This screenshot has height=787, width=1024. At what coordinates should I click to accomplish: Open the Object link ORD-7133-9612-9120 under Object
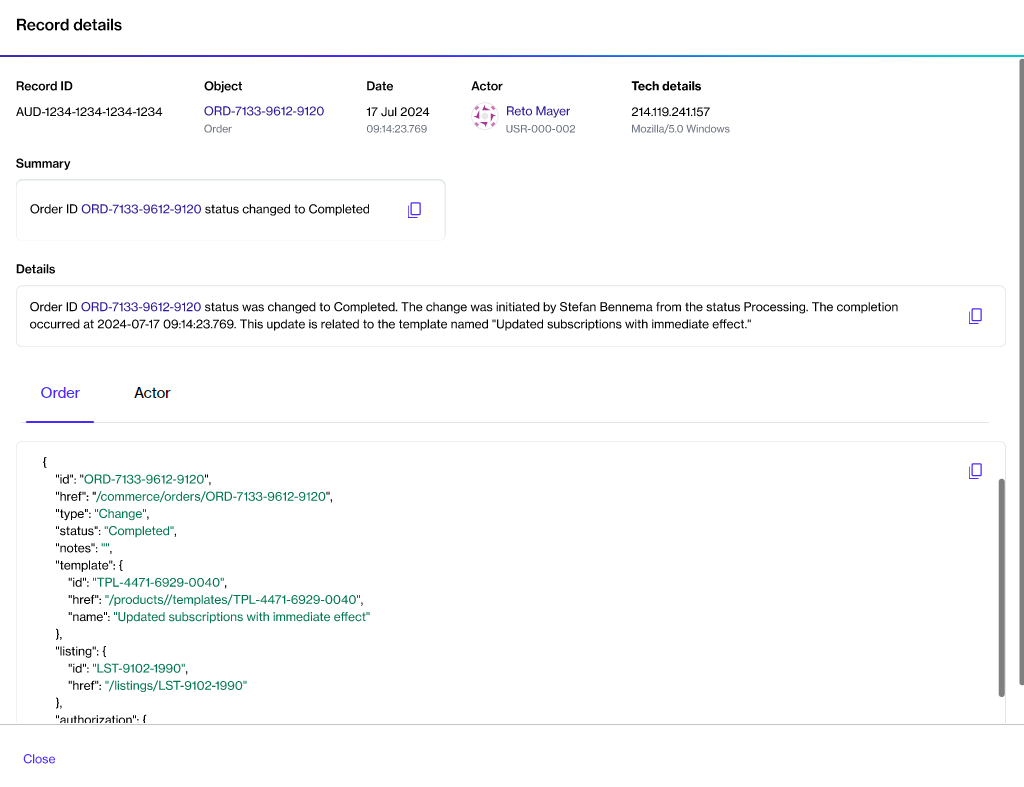pos(264,111)
